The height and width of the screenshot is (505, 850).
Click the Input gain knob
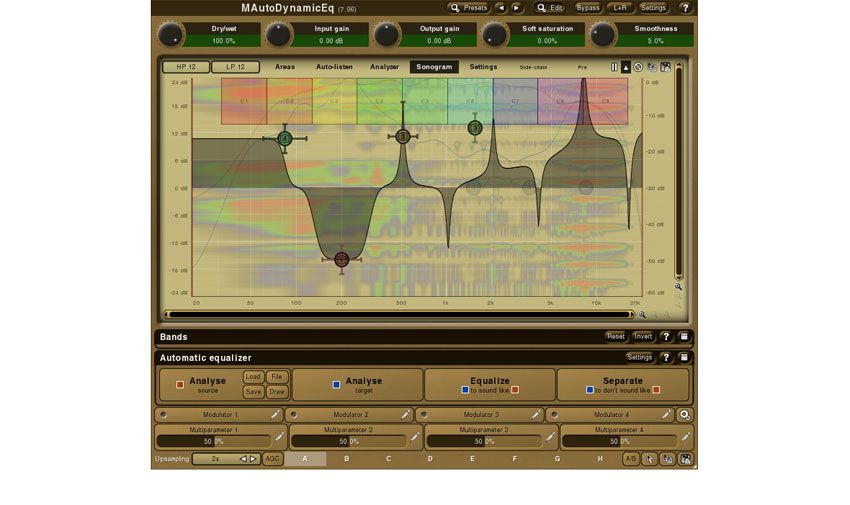(x=279, y=35)
